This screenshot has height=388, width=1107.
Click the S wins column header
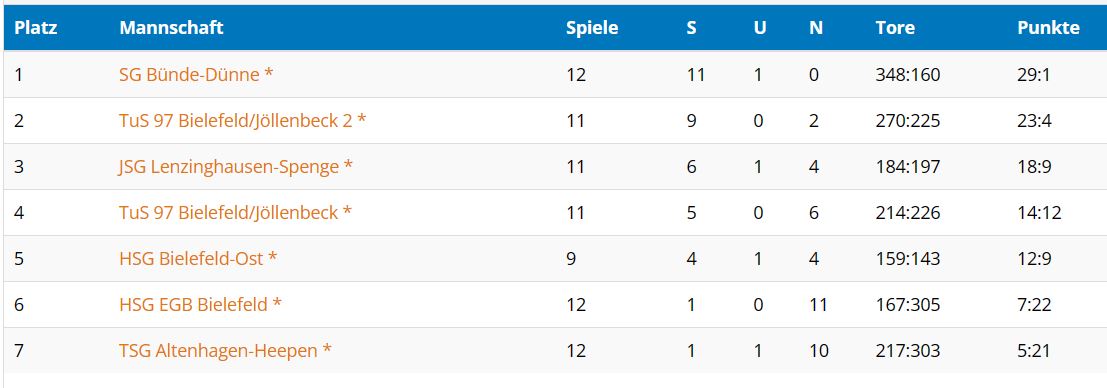click(x=691, y=28)
